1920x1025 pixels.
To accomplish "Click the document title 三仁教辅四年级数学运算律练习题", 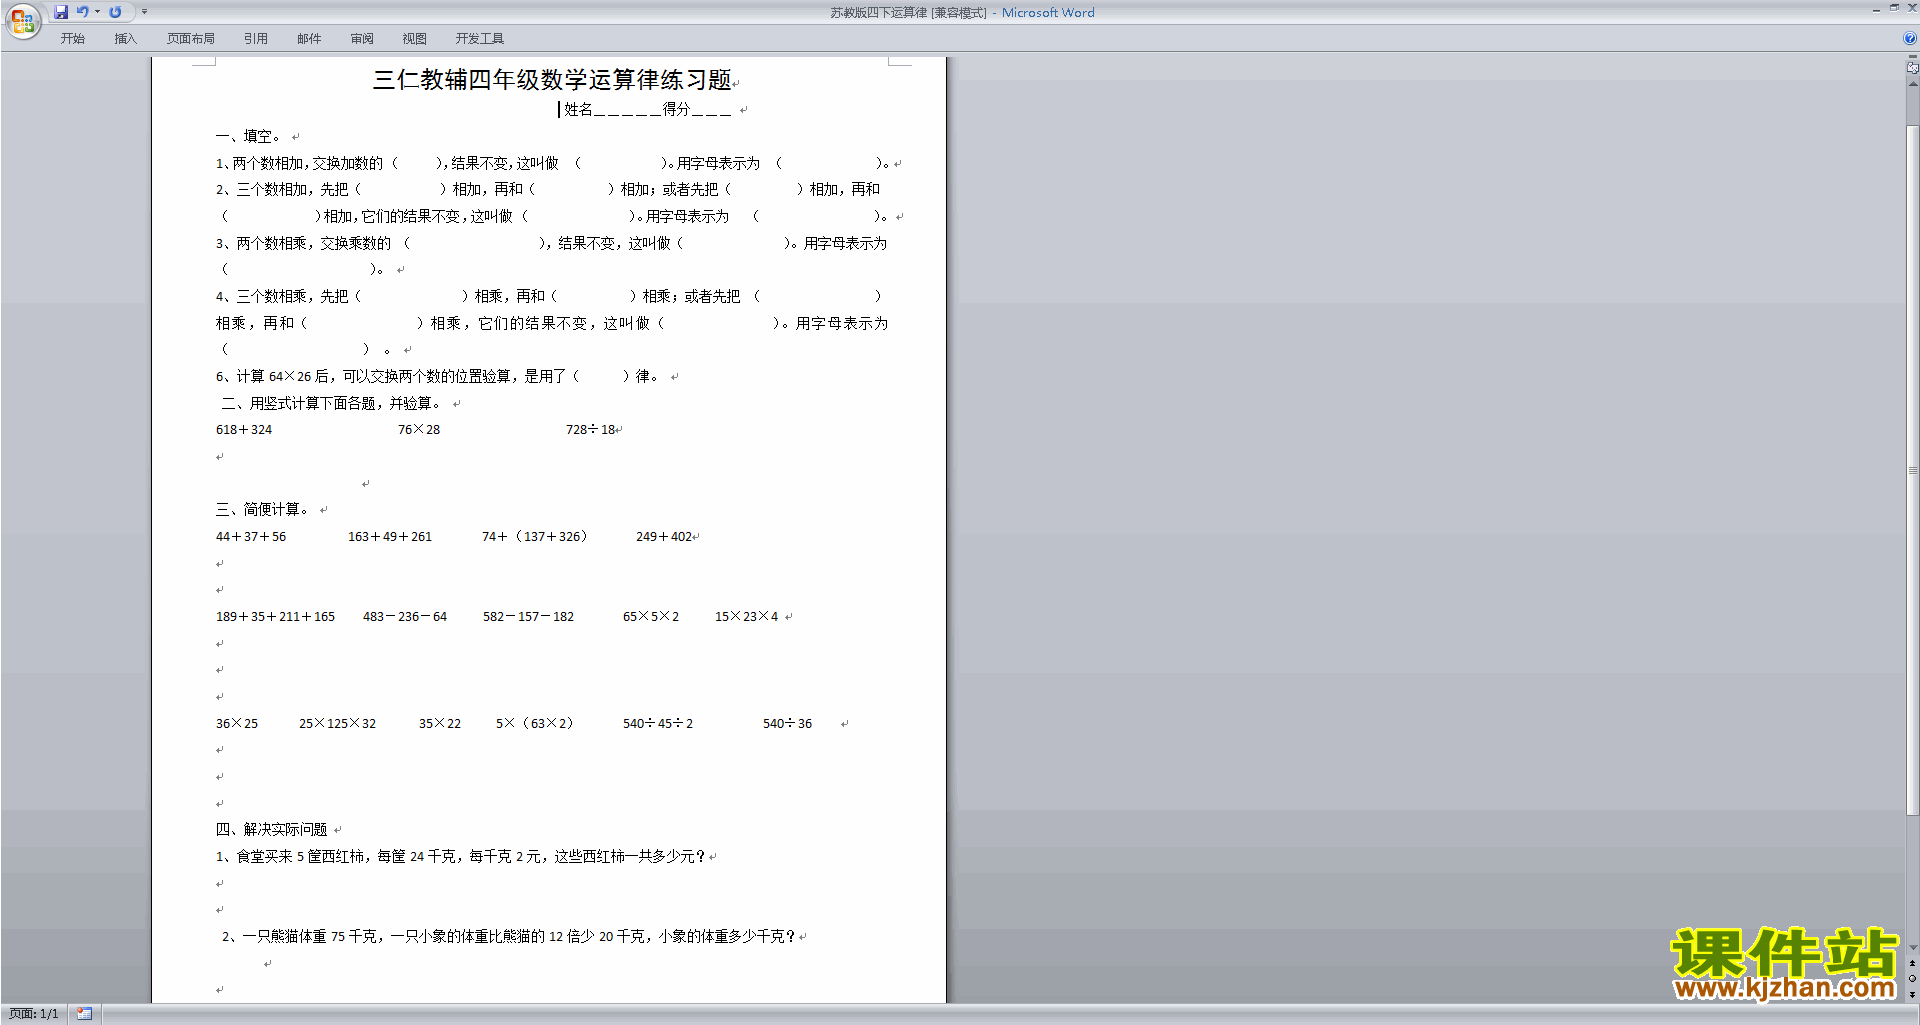I will tap(553, 80).
